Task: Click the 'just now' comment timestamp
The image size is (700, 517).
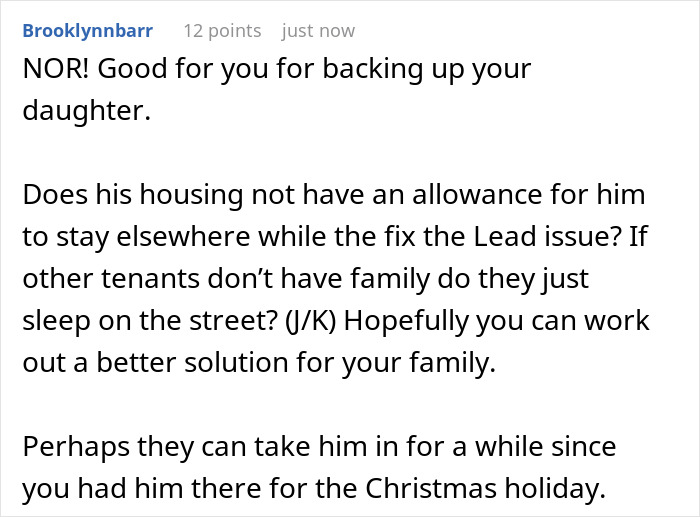Action: coord(318,31)
